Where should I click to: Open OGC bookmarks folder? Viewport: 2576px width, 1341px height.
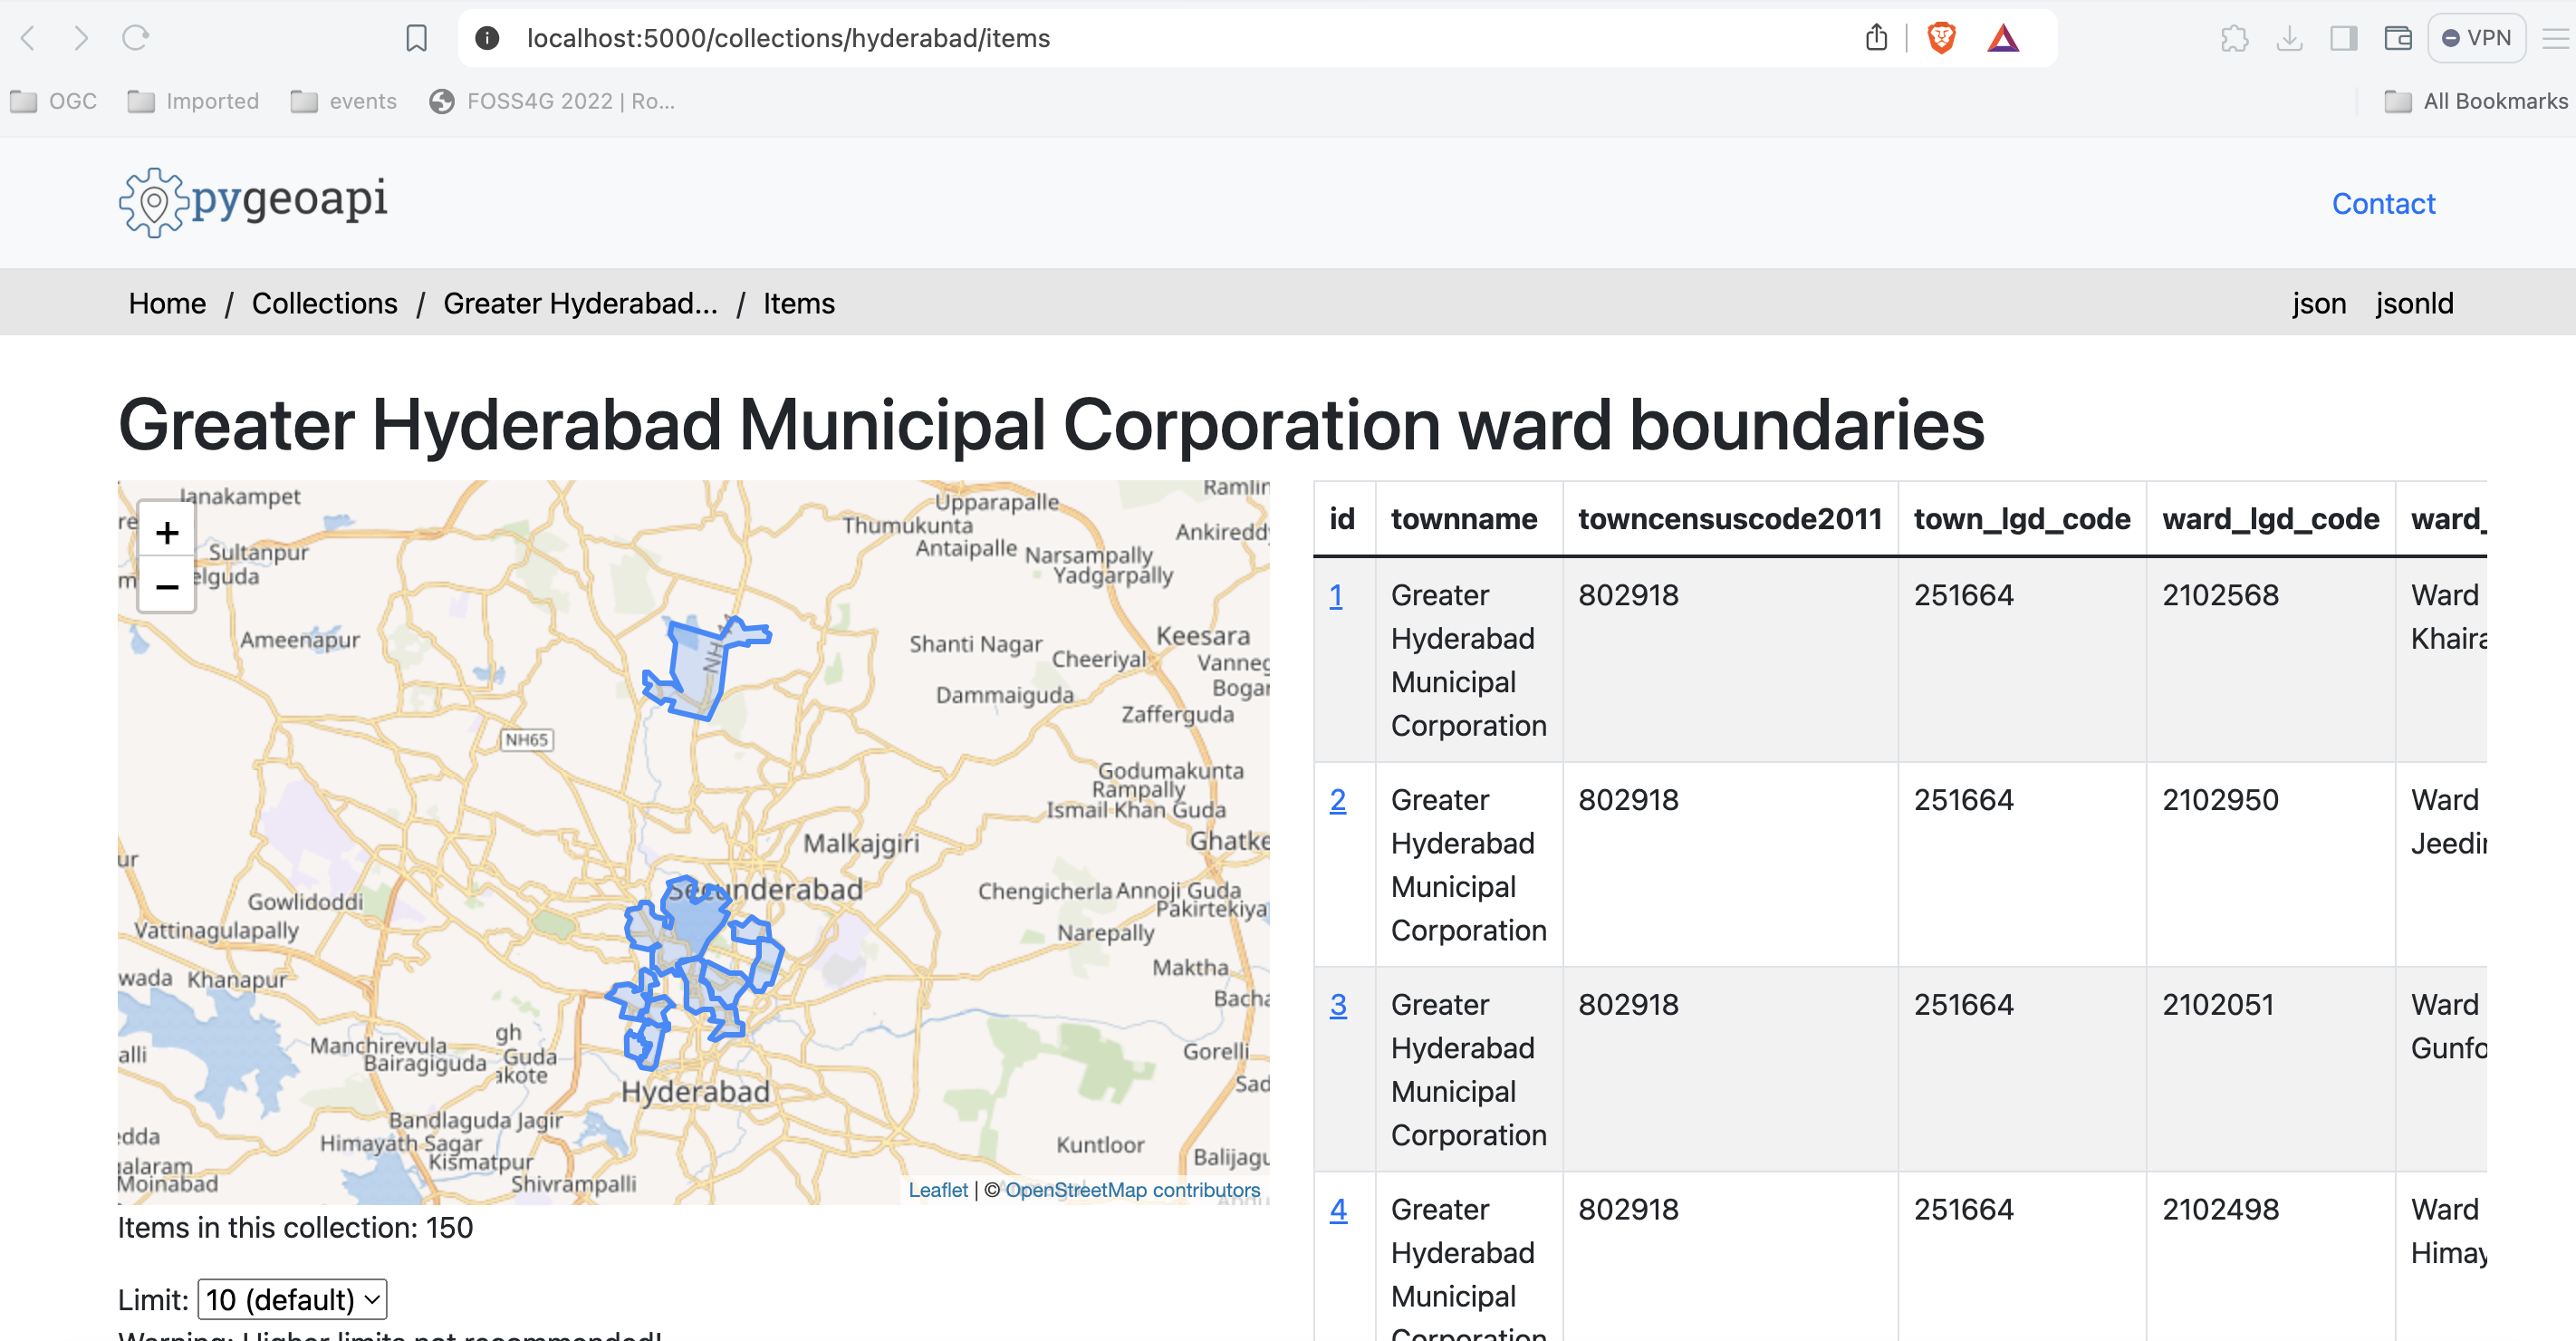(53, 101)
